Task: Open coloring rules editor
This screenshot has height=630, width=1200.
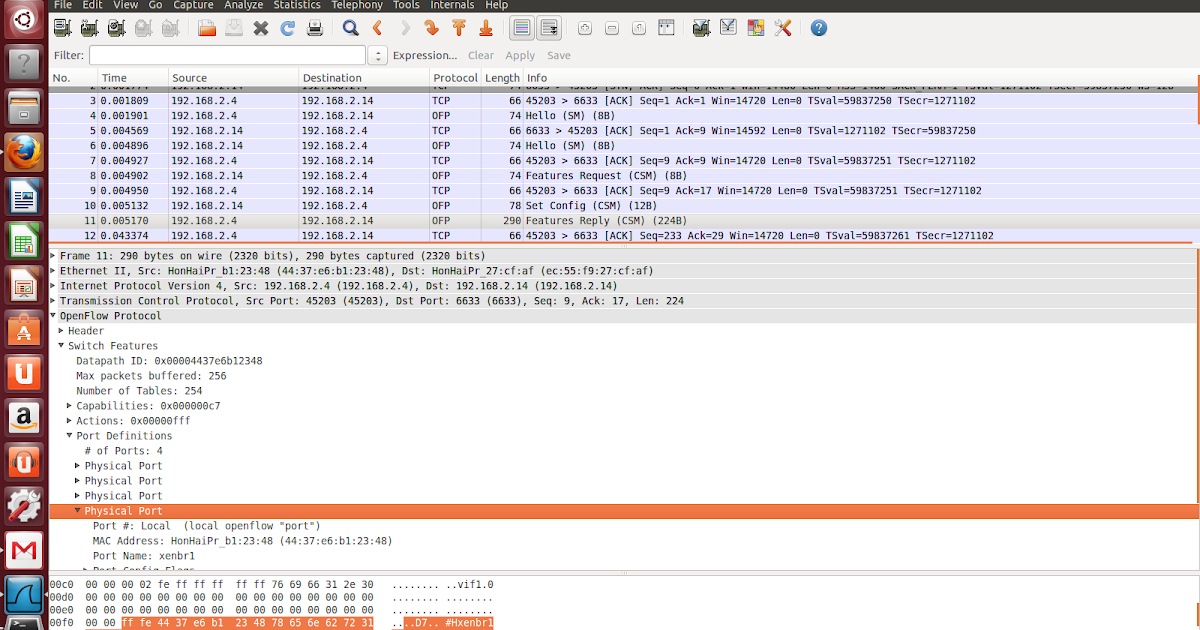Action: [x=756, y=28]
